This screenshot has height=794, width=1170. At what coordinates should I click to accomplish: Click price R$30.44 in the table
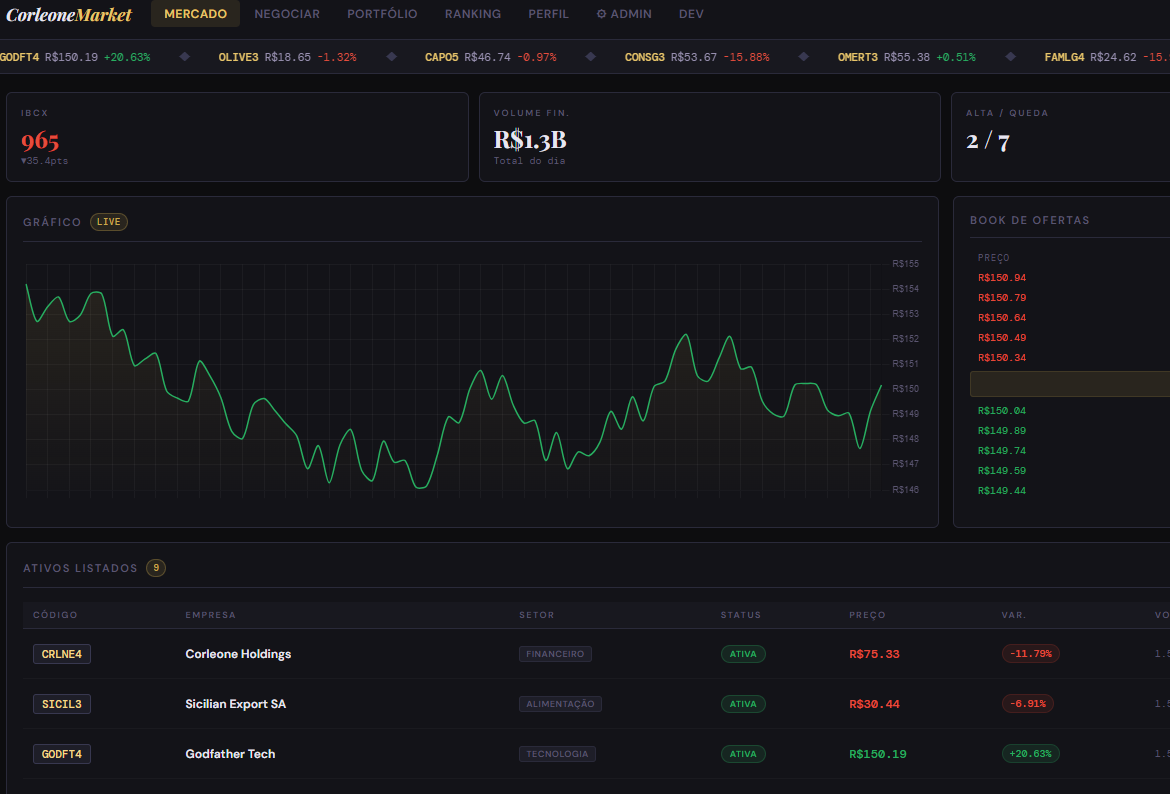tap(875, 704)
